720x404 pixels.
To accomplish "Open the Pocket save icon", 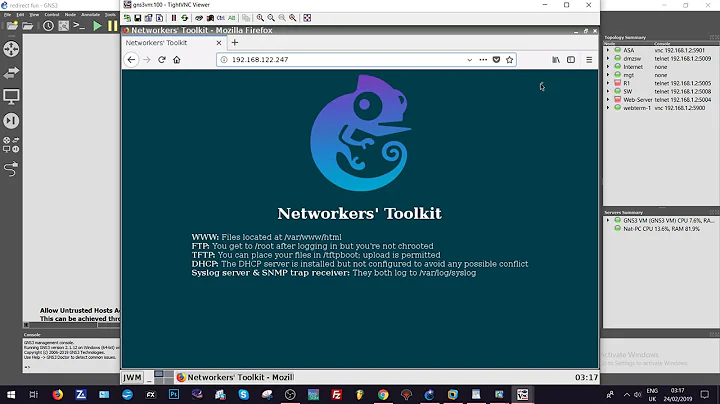I will click(496, 60).
